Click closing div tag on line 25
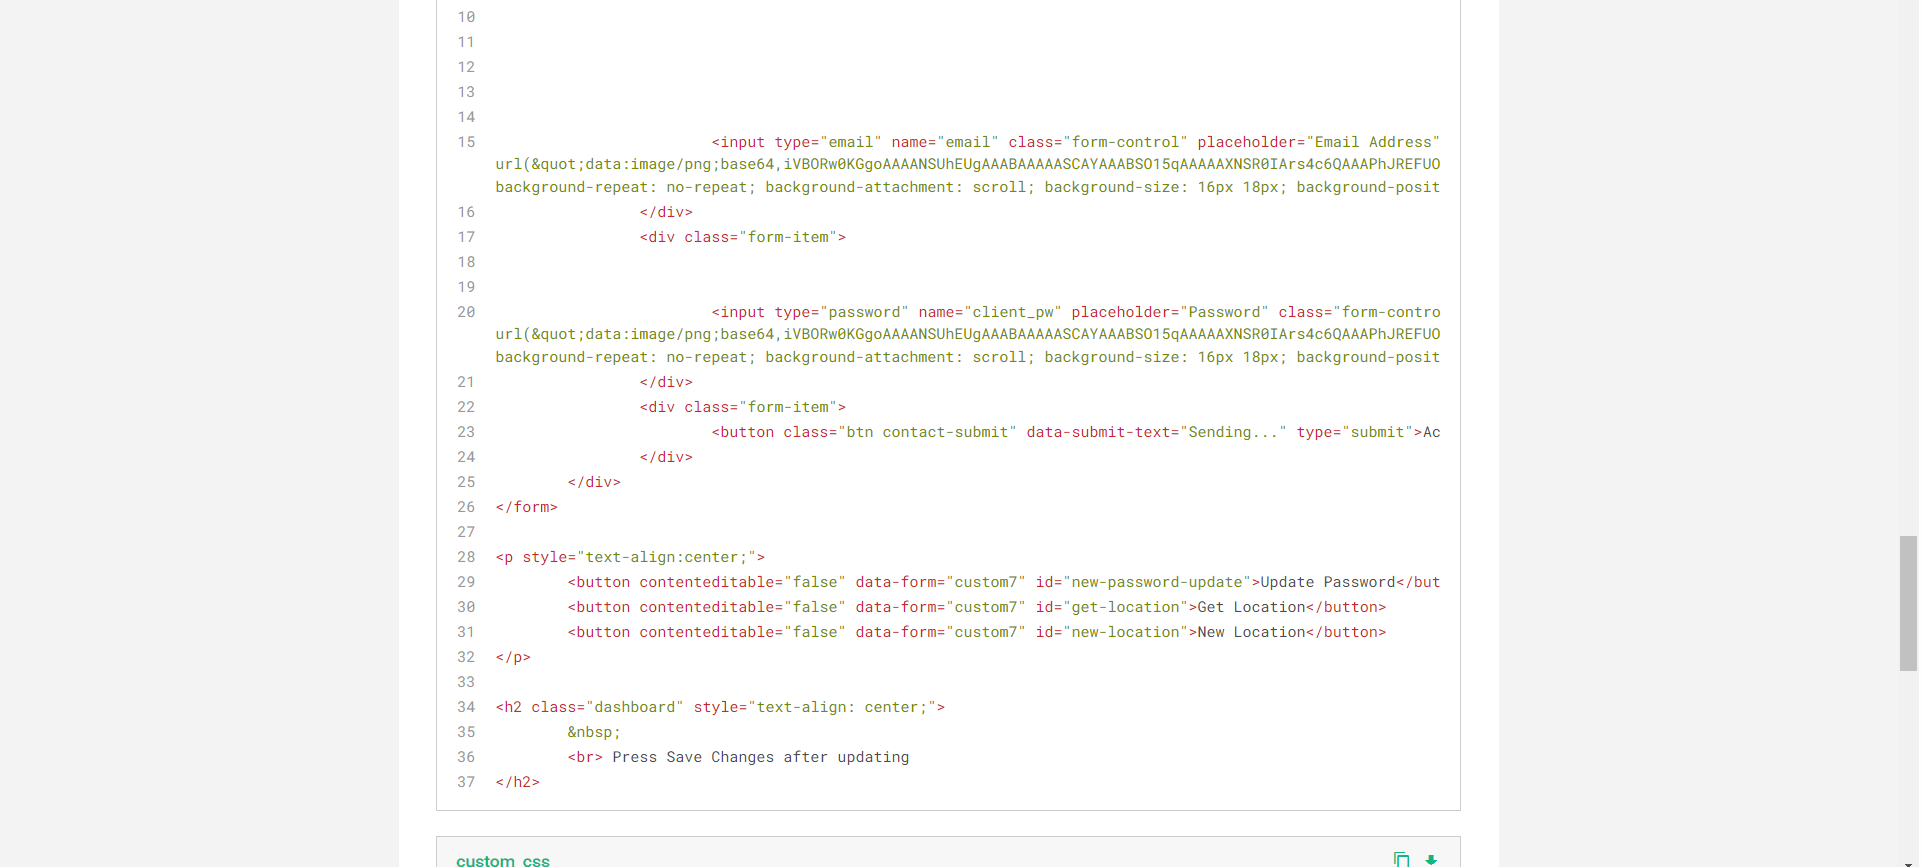Viewport: 1930px width, 867px height. tap(594, 482)
